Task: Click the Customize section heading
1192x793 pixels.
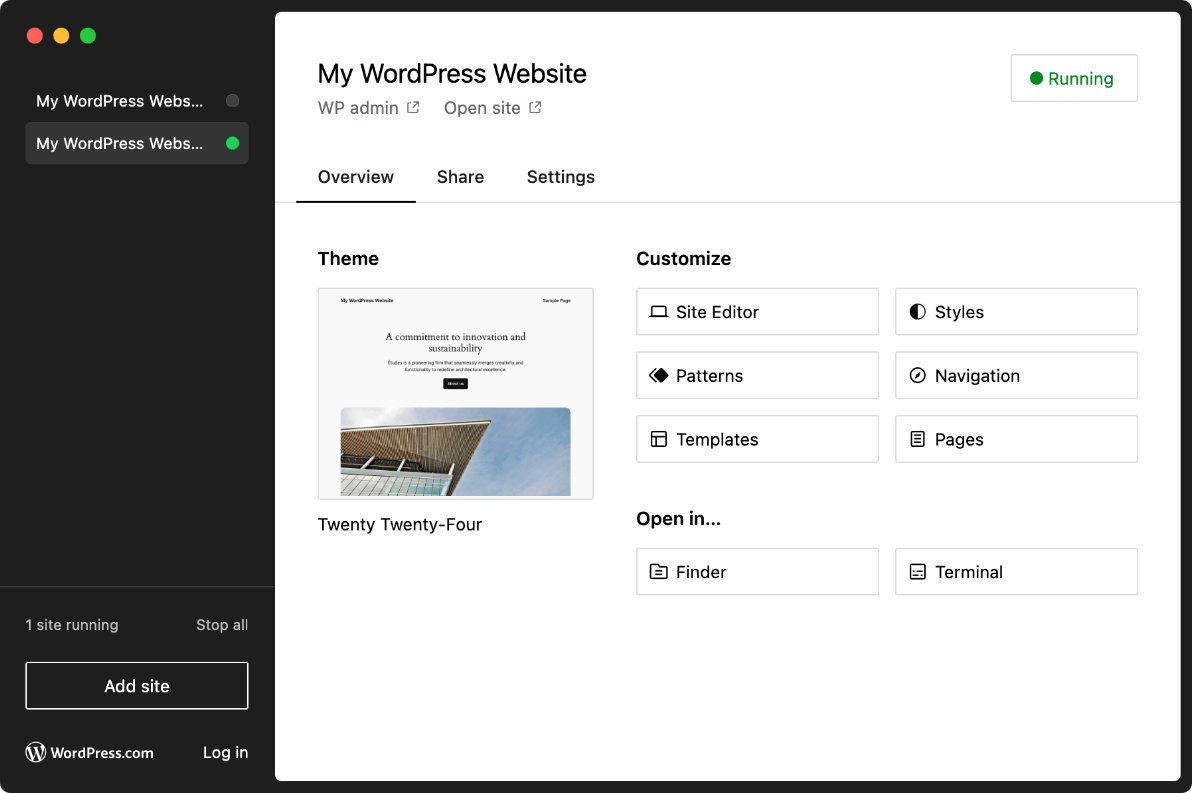Action: [683, 259]
